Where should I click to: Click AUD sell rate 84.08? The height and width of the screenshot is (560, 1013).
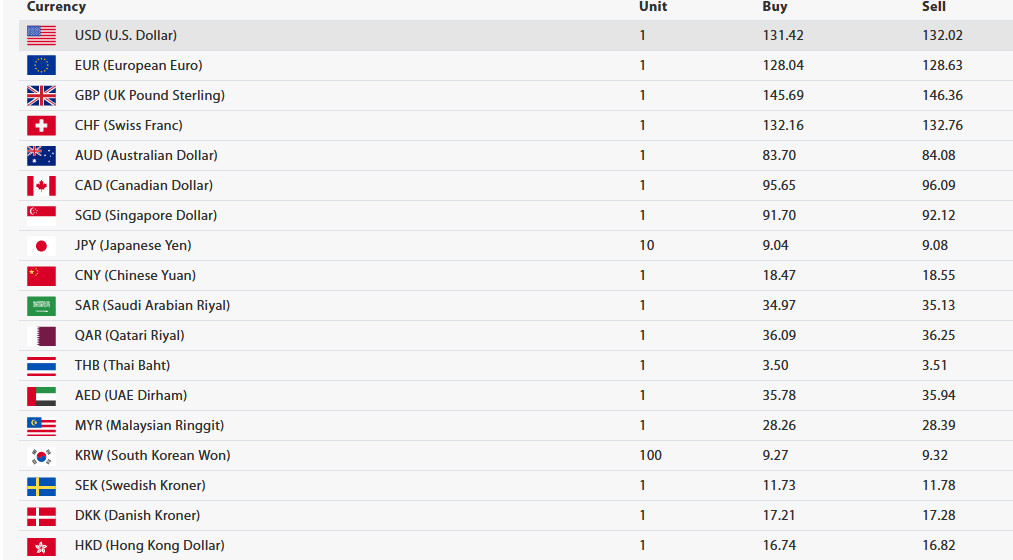pos(938,156)
